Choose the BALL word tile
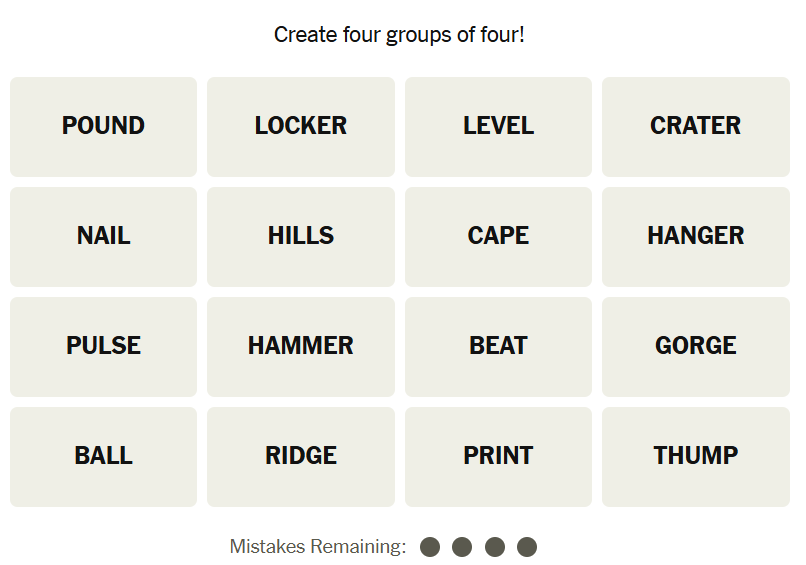806x565 pixels. 103,456
